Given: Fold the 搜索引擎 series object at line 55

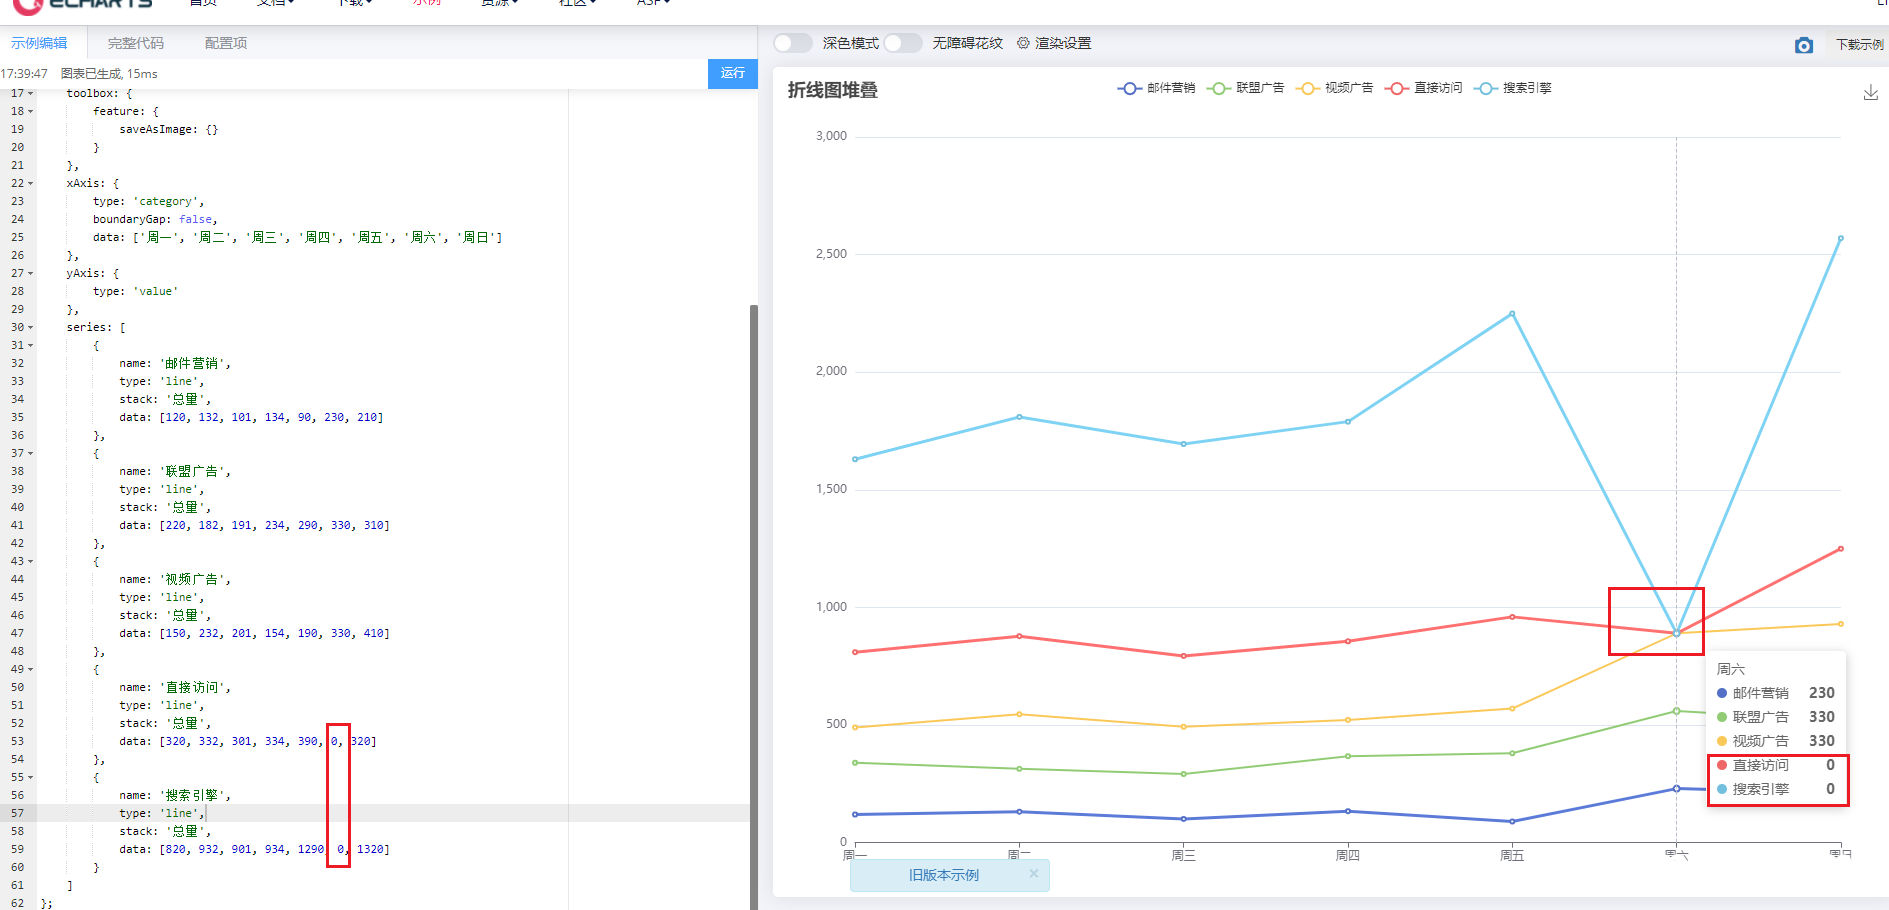Looking at the screenshot, I should point(31,777).
